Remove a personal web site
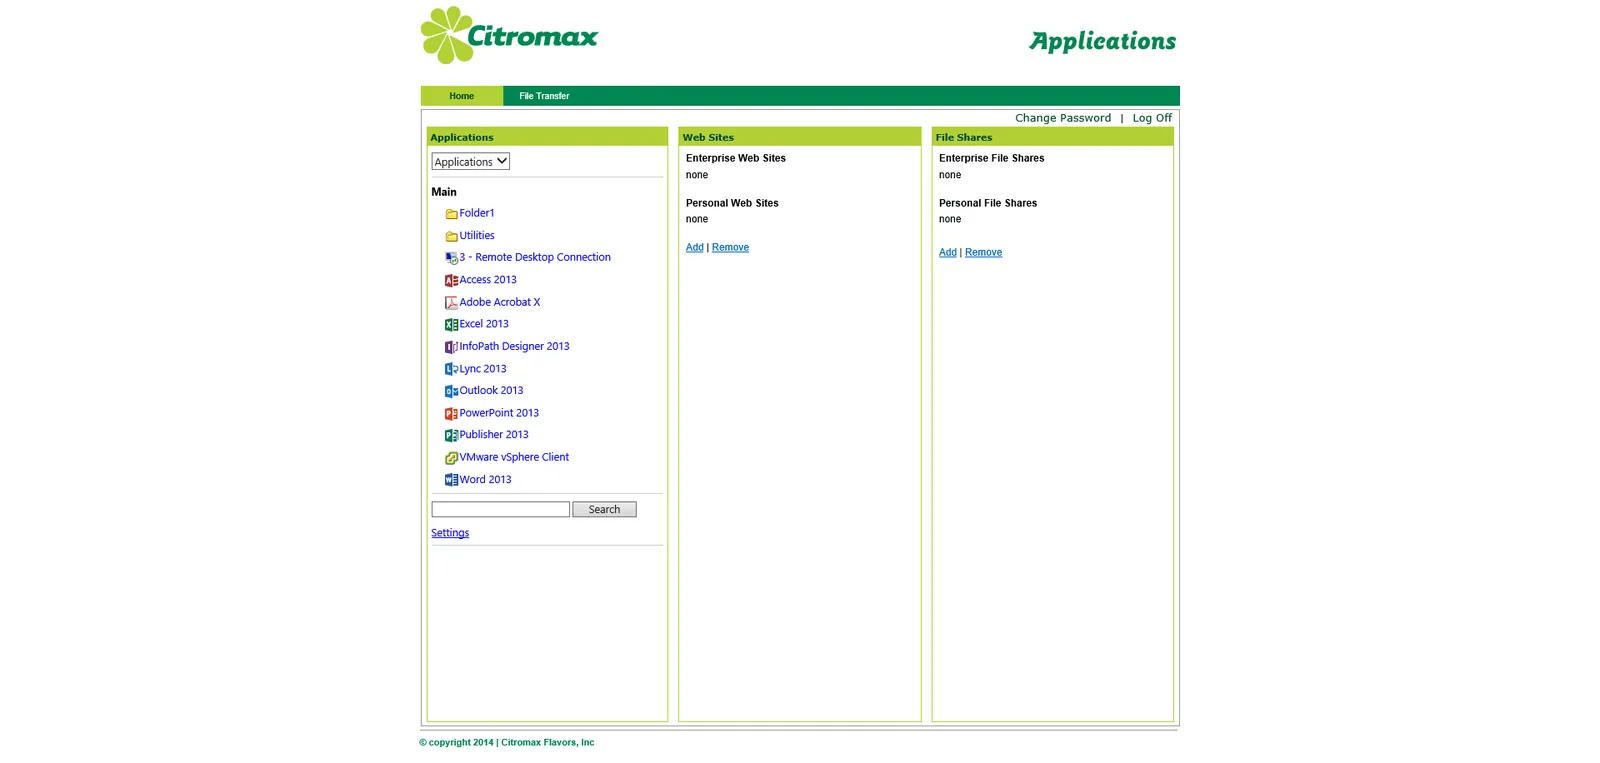The width and height of the screenshot is (1600, 763). 730,247
